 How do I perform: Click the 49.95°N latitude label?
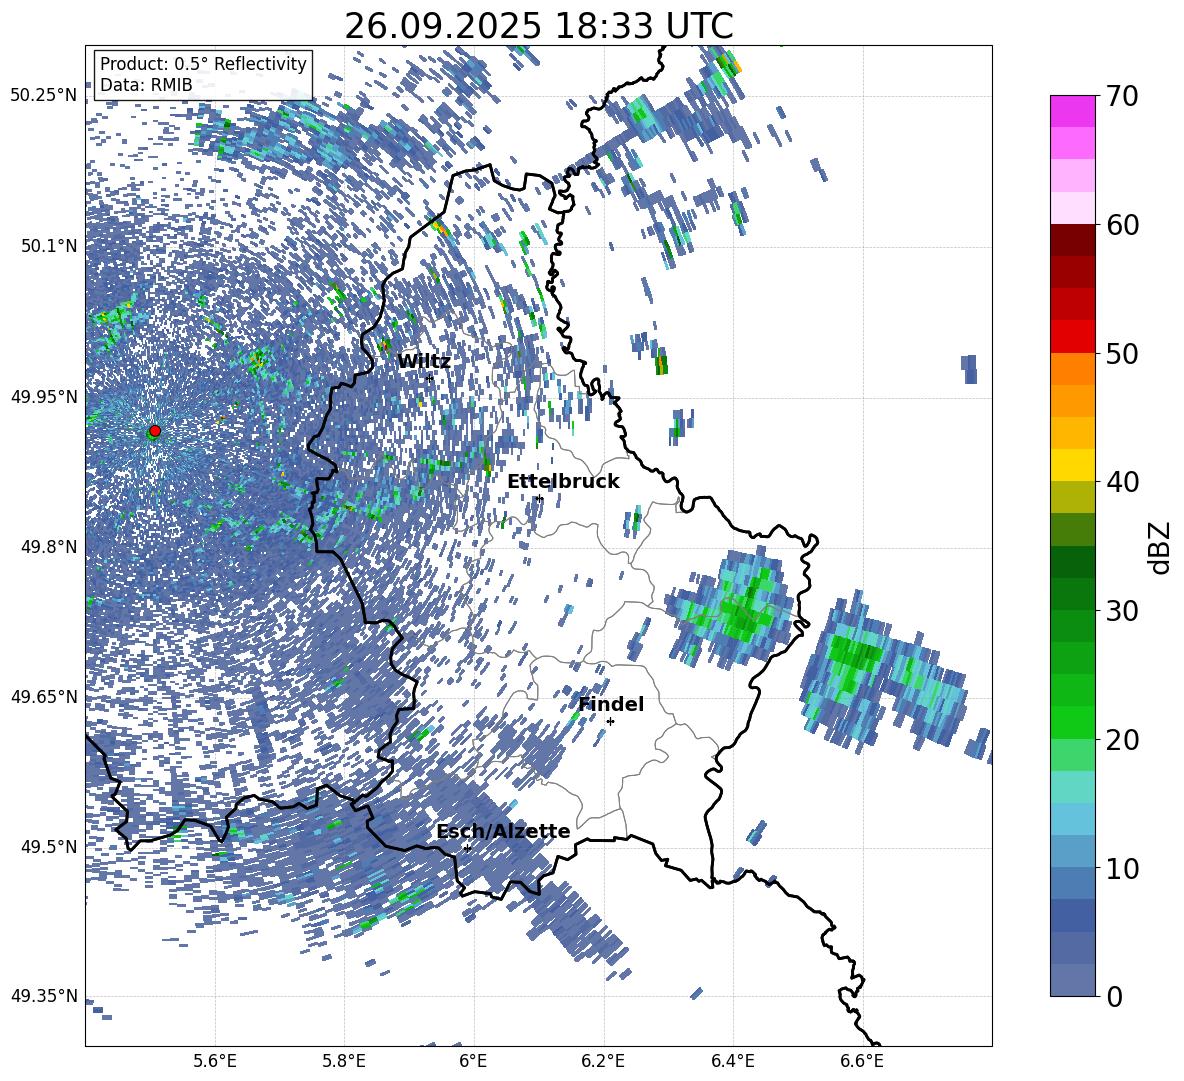tap(44, 396)
